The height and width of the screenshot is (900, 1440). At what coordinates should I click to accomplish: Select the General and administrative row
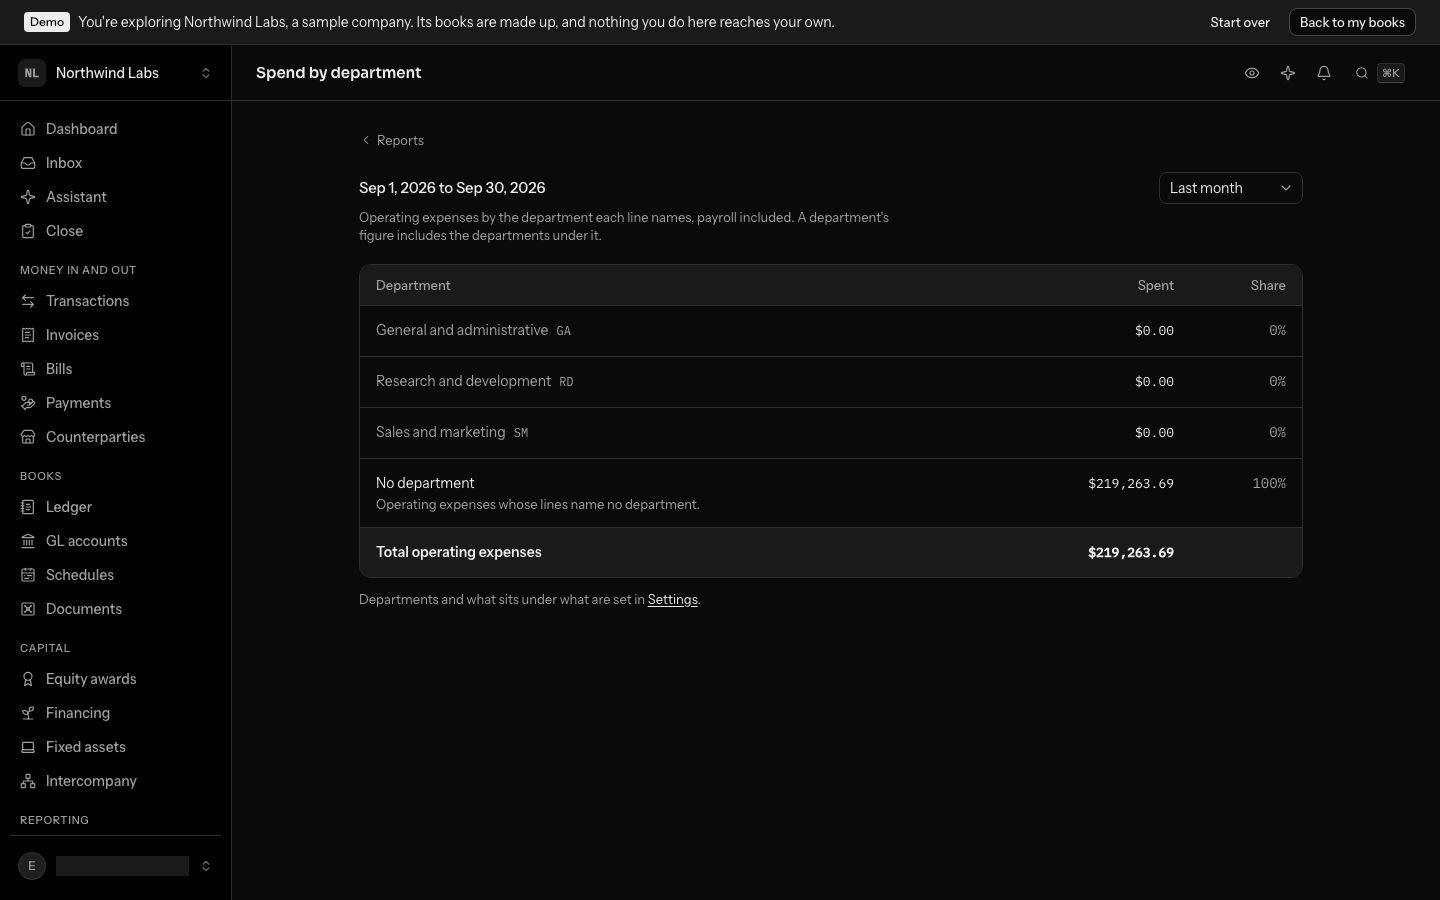831,331
